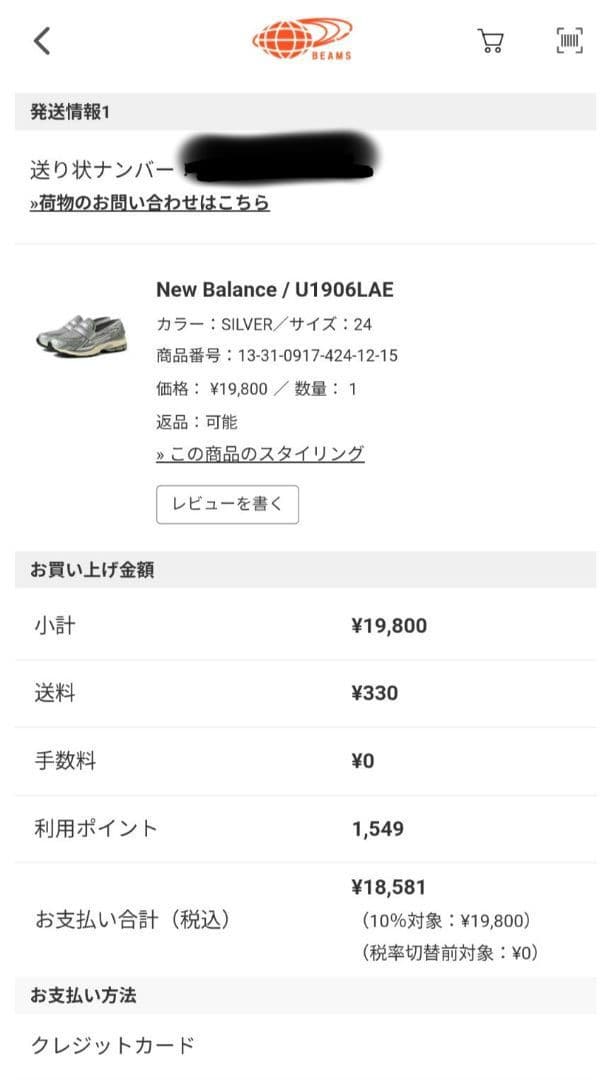Click the お支払い方法 section header
This screenshot has width=611, height=1080.
pos(80,996)
